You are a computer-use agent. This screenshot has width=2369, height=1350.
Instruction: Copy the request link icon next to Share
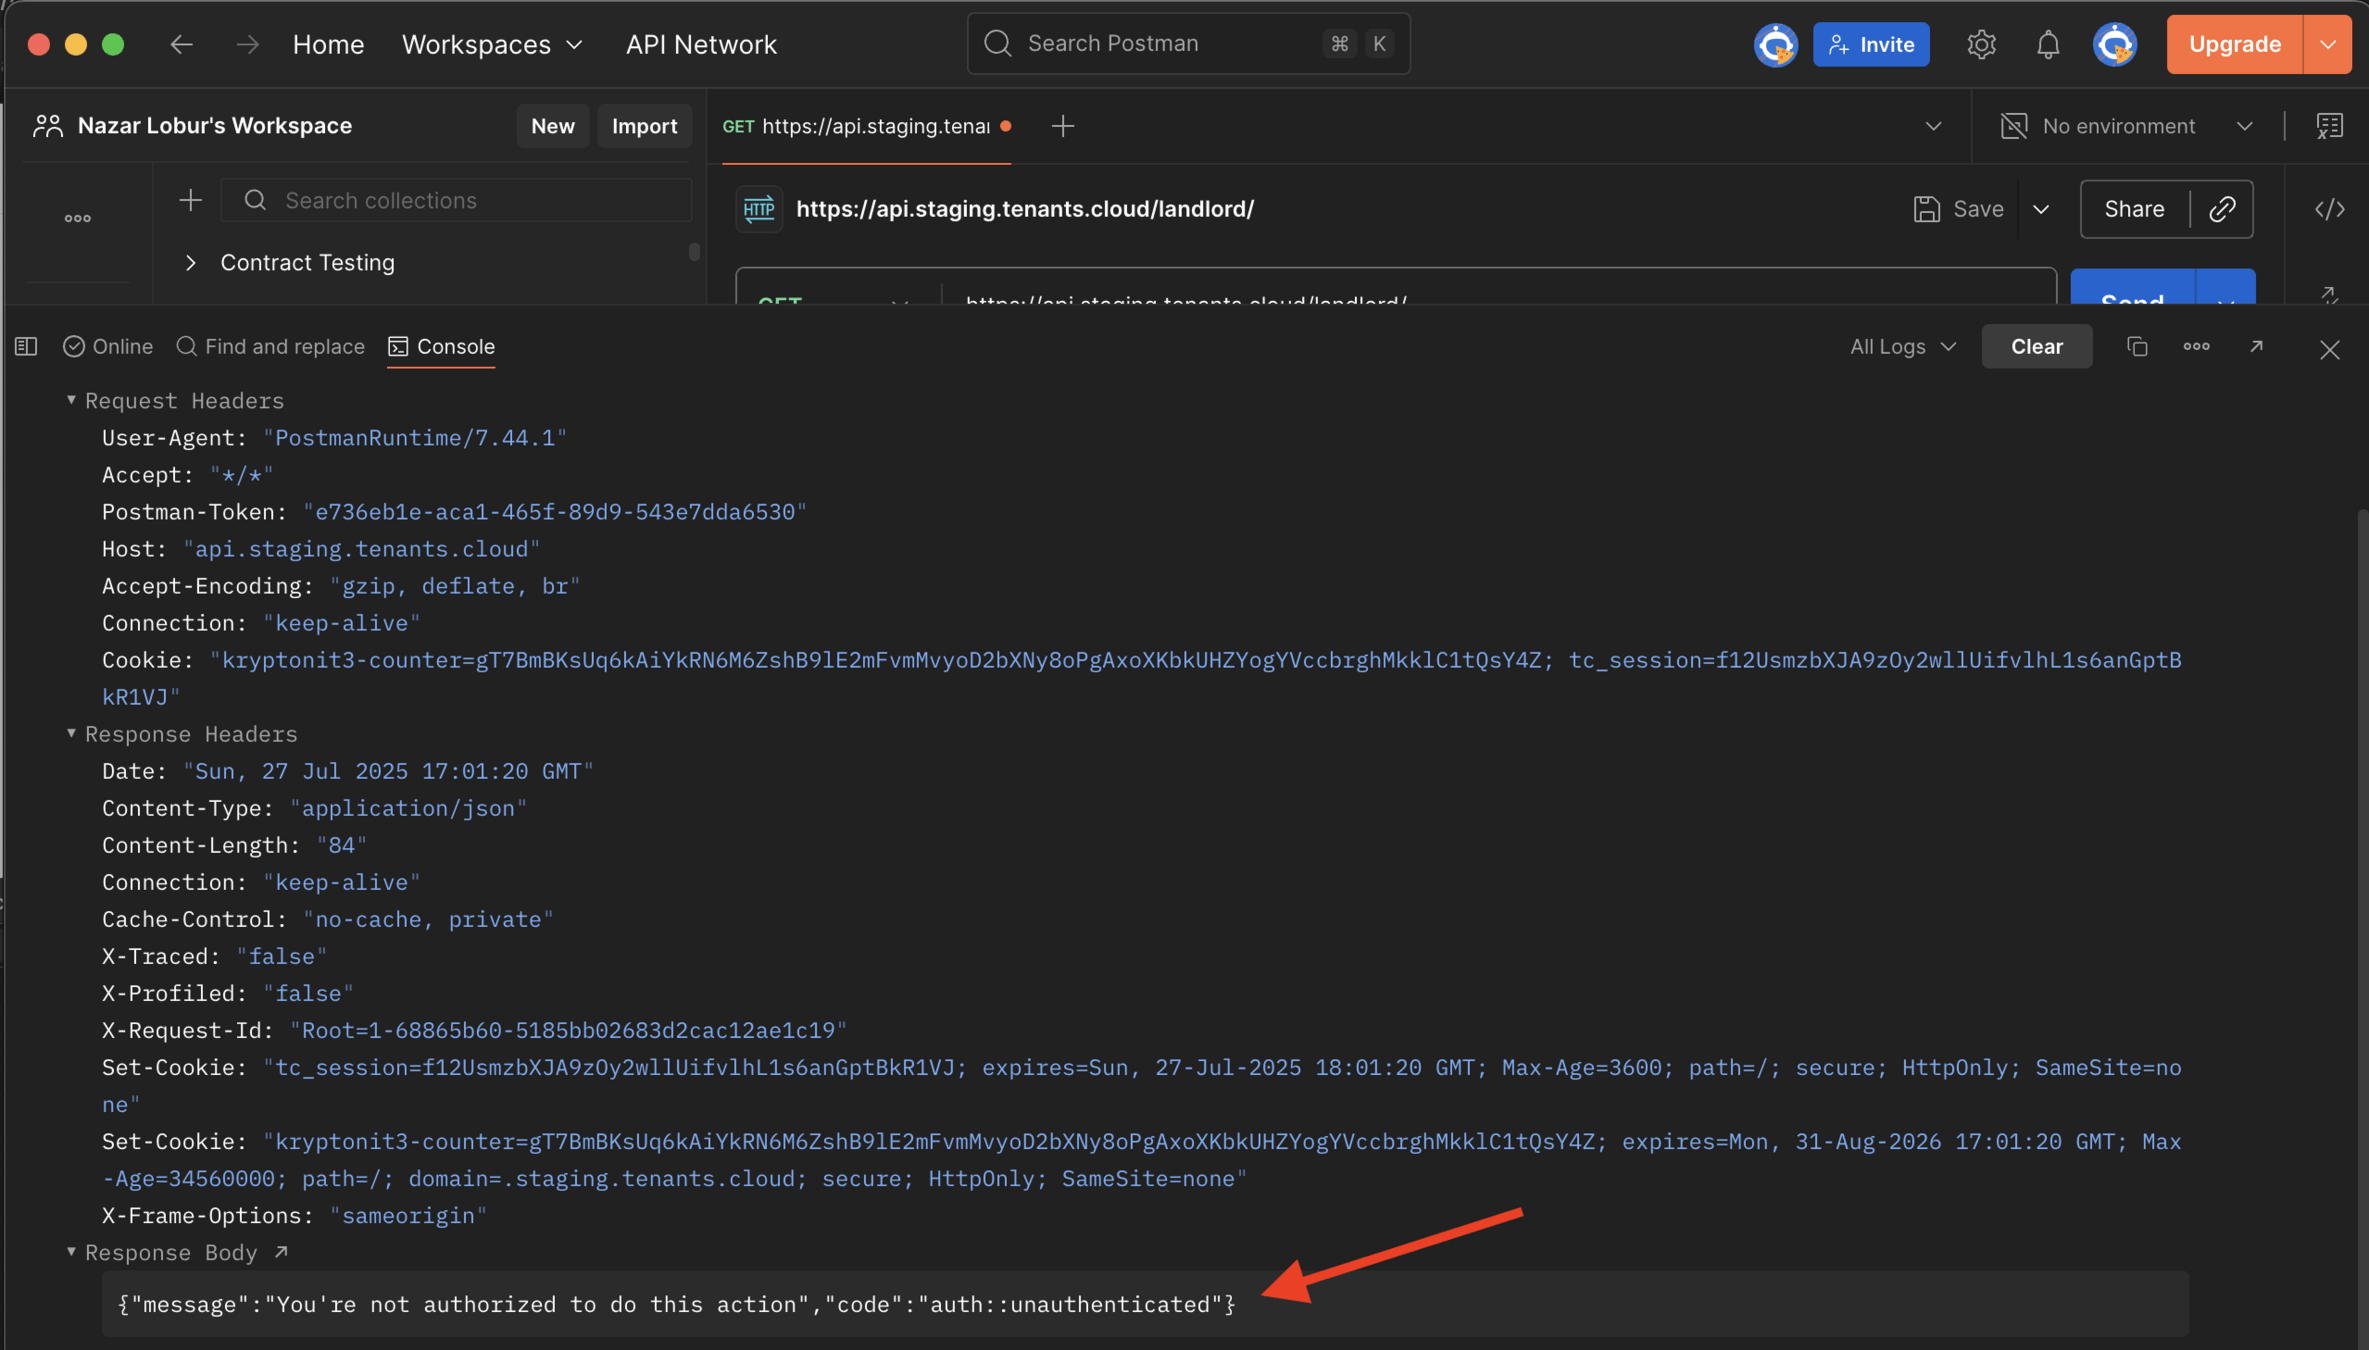[2222, 209]
